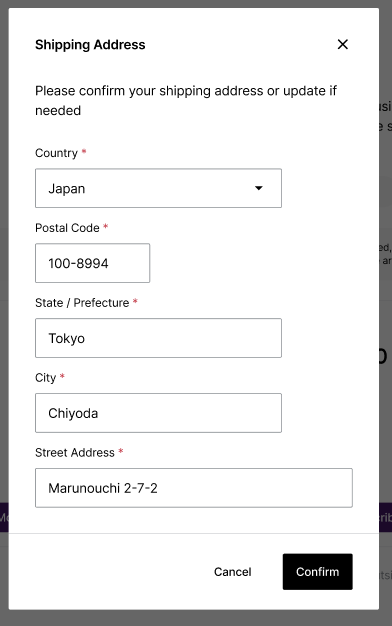Screen dimensions: 392x626
Task: Click the City field label
Action: pos(46,378)
